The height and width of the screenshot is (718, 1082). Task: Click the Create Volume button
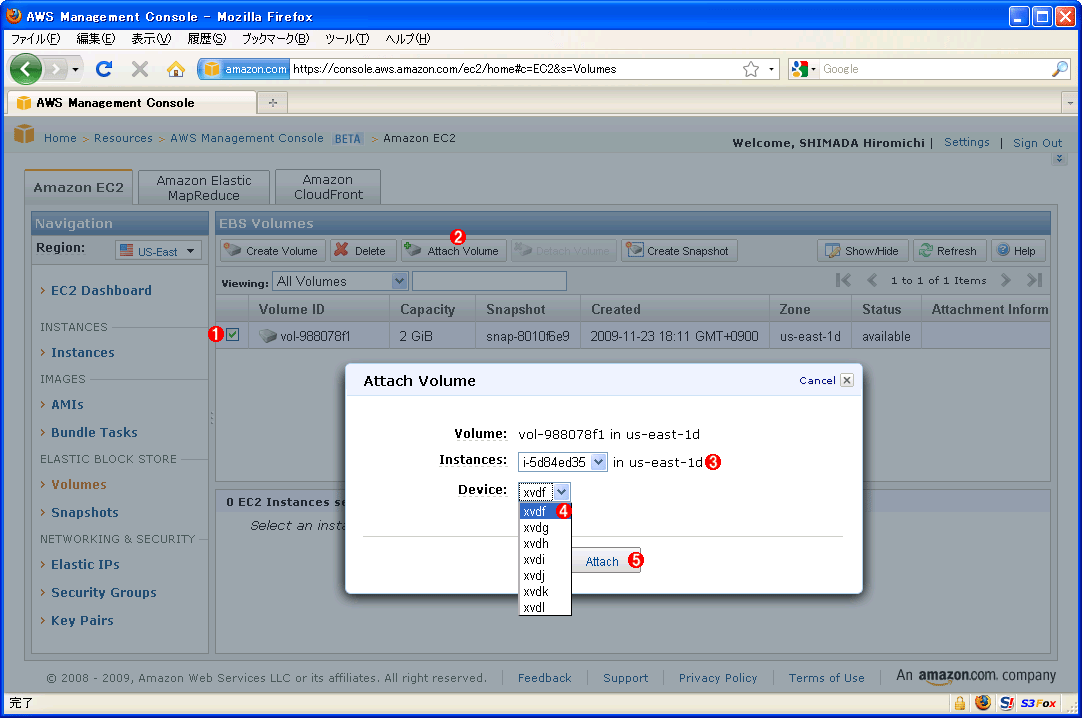point(273,250)
